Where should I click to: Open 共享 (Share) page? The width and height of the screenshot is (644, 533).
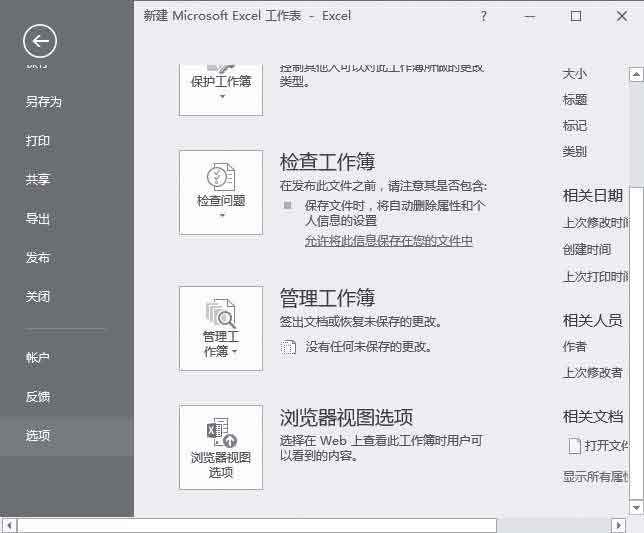[x=38, y=180]
